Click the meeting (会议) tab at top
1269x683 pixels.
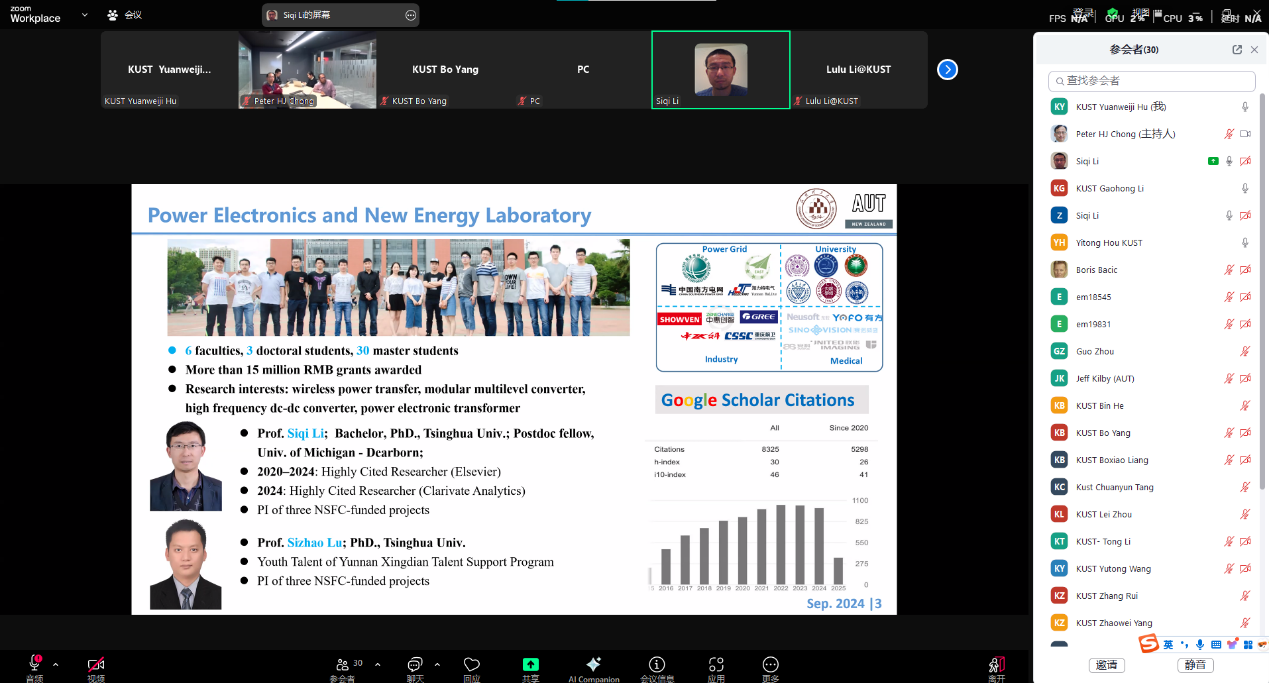[125, 15]
